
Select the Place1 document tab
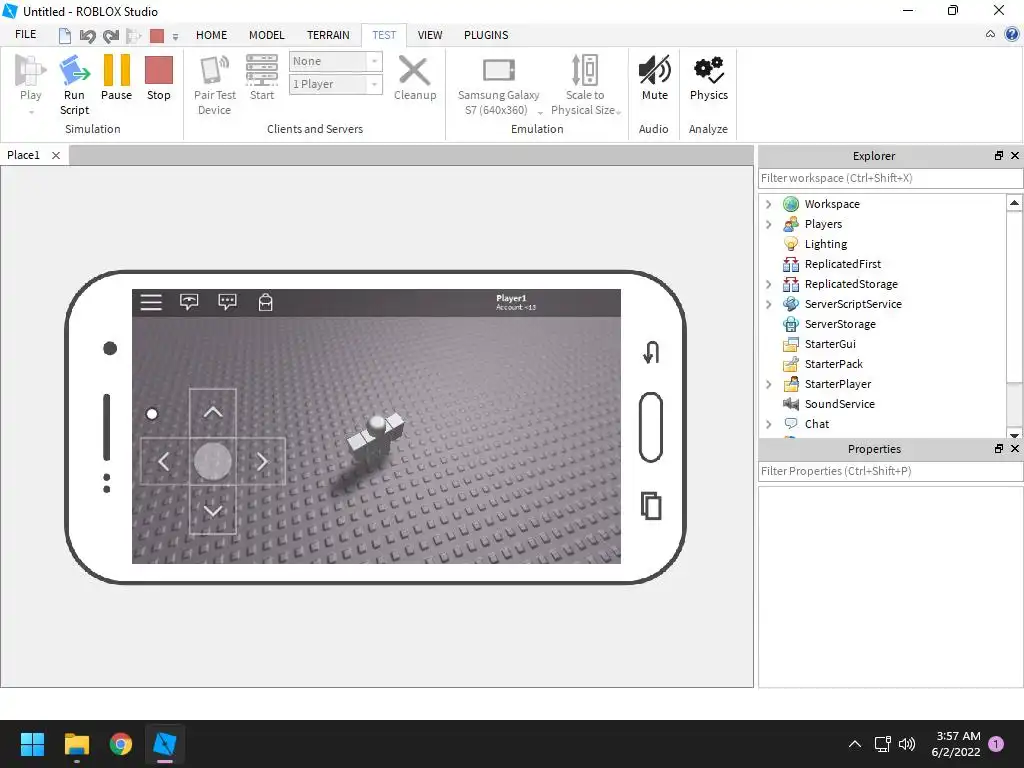point(24,155)
